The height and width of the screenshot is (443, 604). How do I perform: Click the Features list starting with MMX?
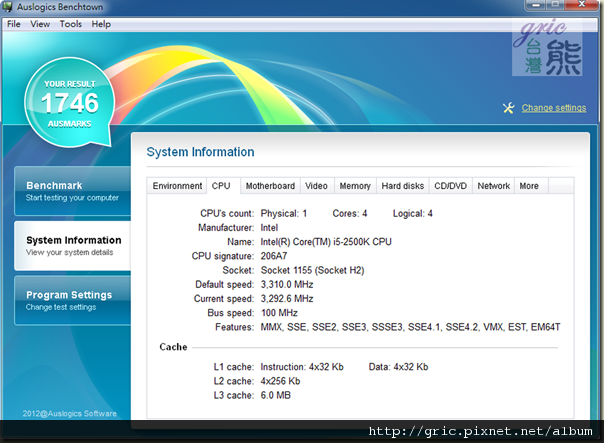(x=410, y=327)
